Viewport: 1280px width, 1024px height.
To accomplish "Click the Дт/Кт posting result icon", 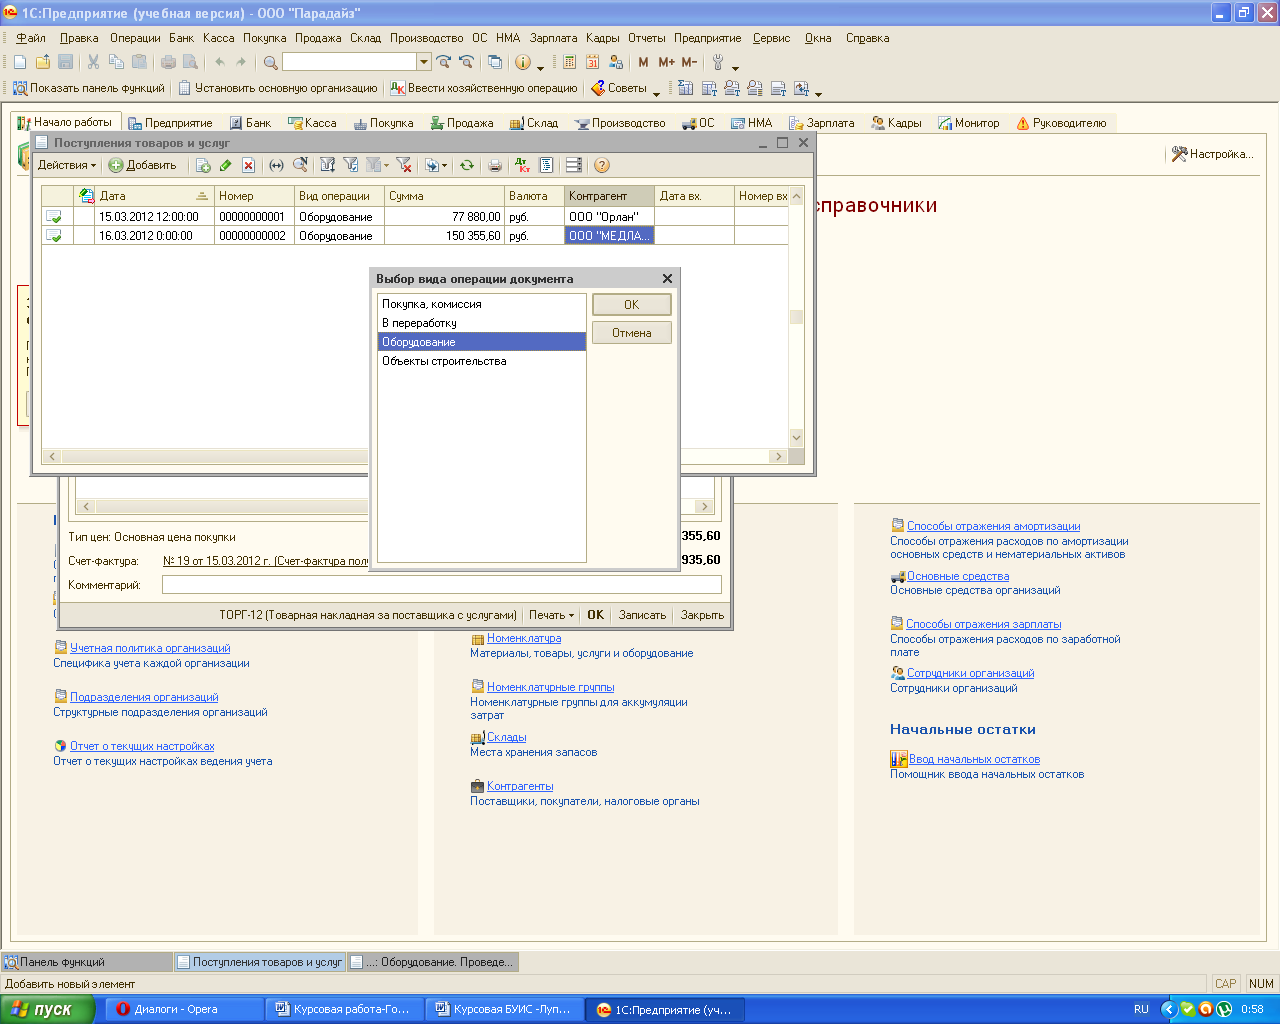I will pos(522,165).
